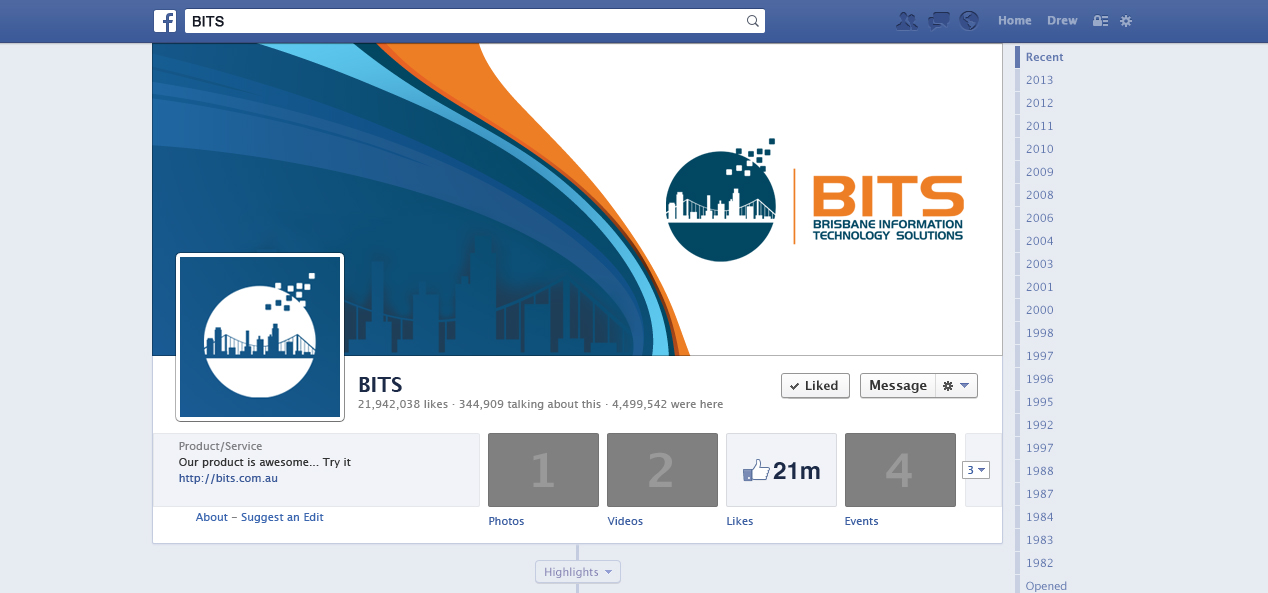This screenshot has height=593, width=1268.
Task: Open the messages icon in top bar
Action: tap(938, 21)
